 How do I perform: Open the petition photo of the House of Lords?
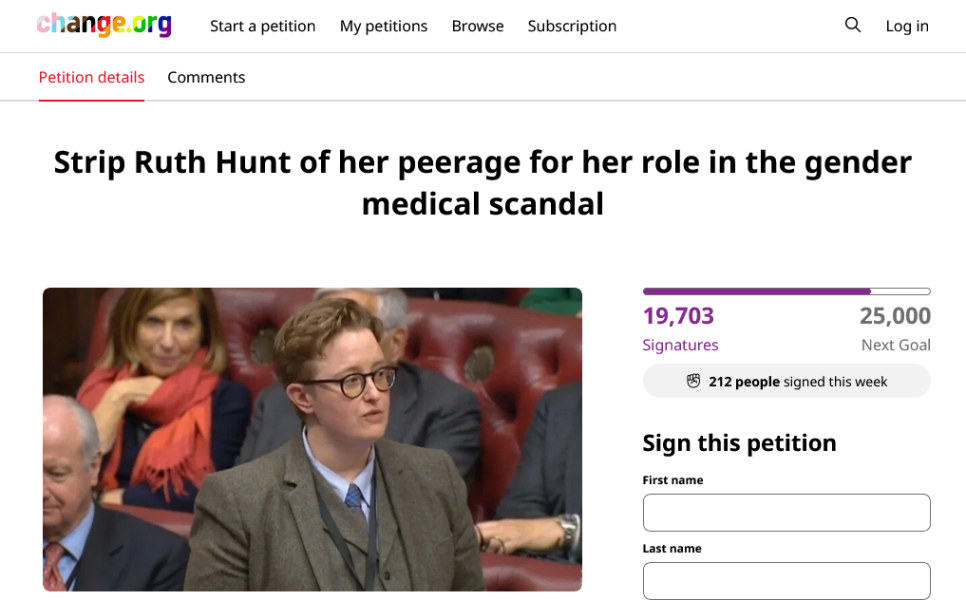tap(312, 439)
